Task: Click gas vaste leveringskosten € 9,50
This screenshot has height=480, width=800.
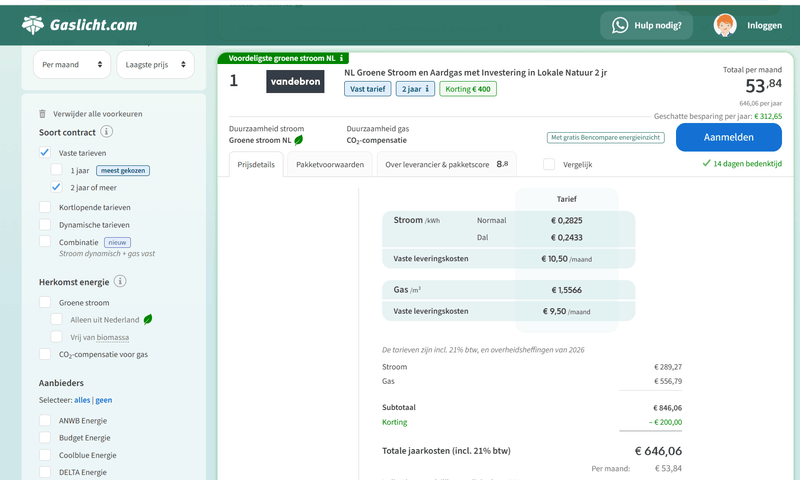Action: [555, 311]
